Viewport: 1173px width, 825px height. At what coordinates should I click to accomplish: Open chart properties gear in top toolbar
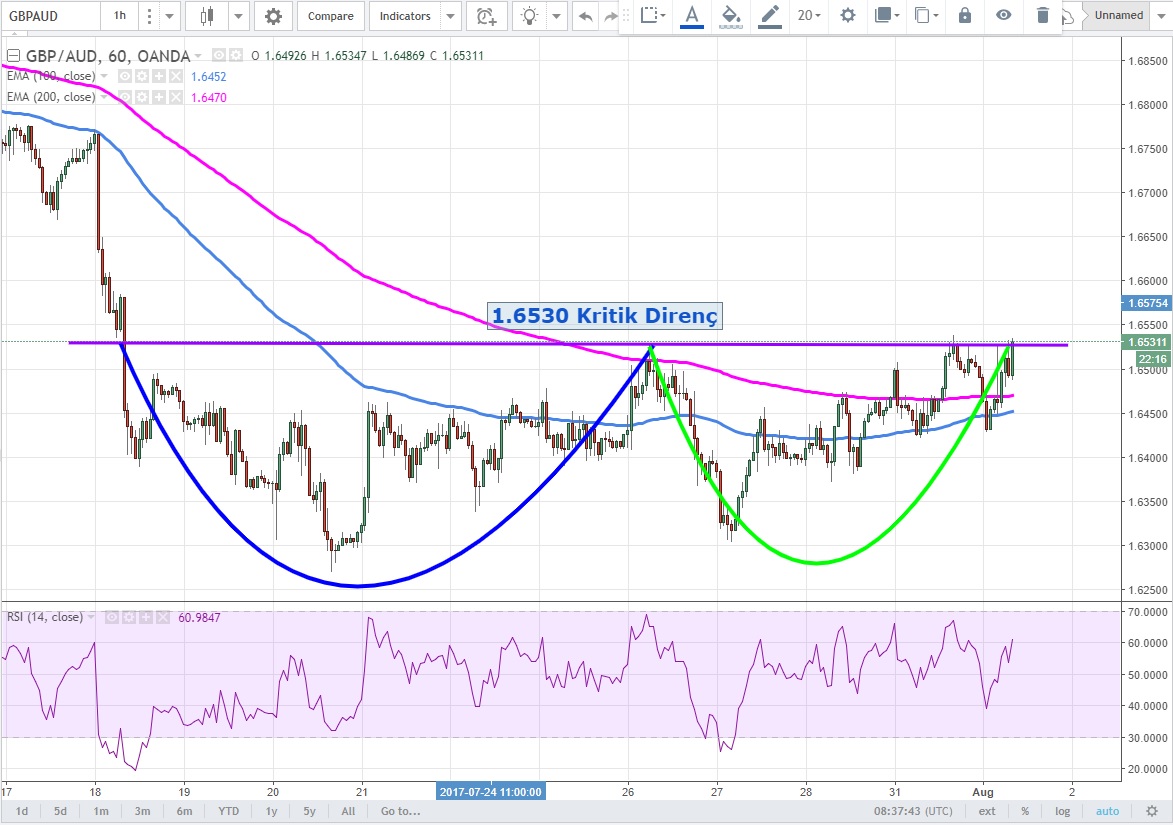point(273,16)
